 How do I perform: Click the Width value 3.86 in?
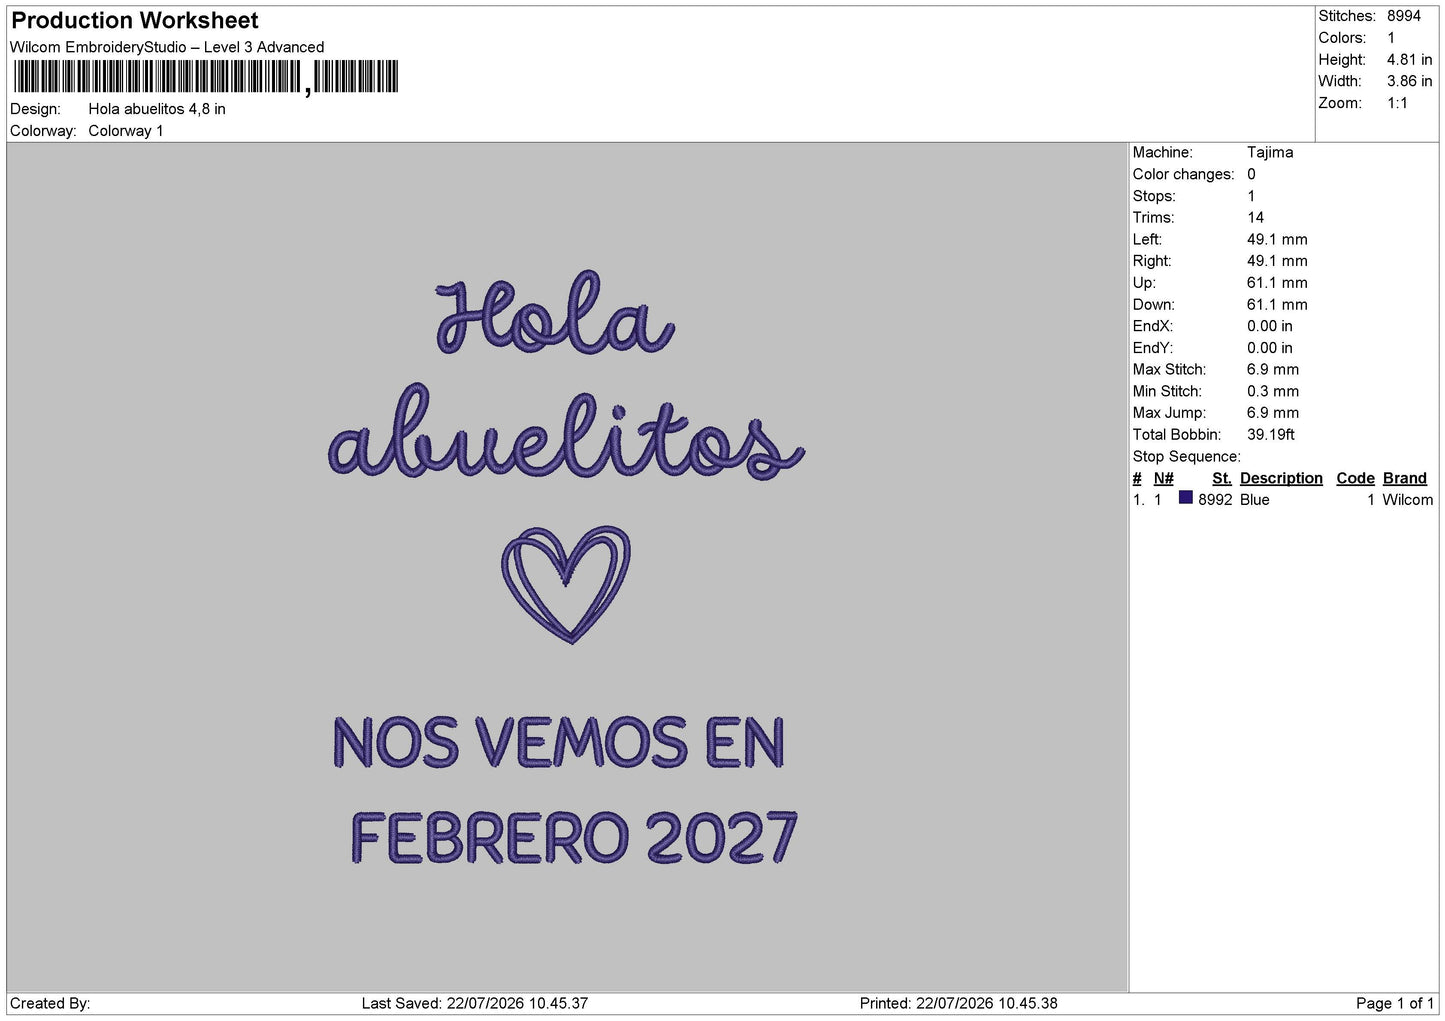(1409, 81)
